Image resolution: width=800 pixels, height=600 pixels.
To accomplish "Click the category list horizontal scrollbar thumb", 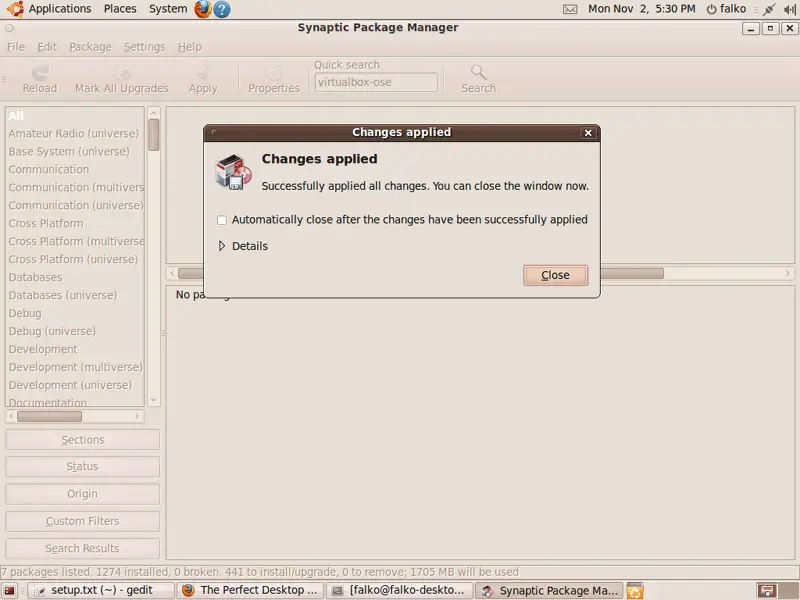I will pos(49,416).
